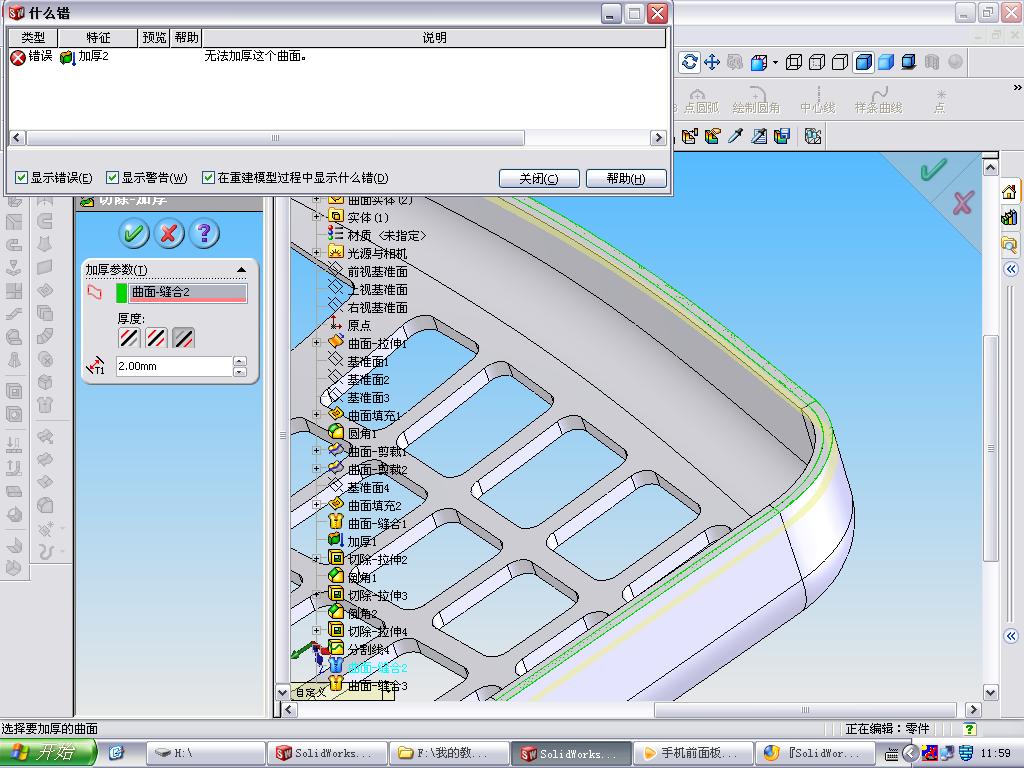
Task: Open F:\我的教... taskbar folder window
Action: point(448,753)
